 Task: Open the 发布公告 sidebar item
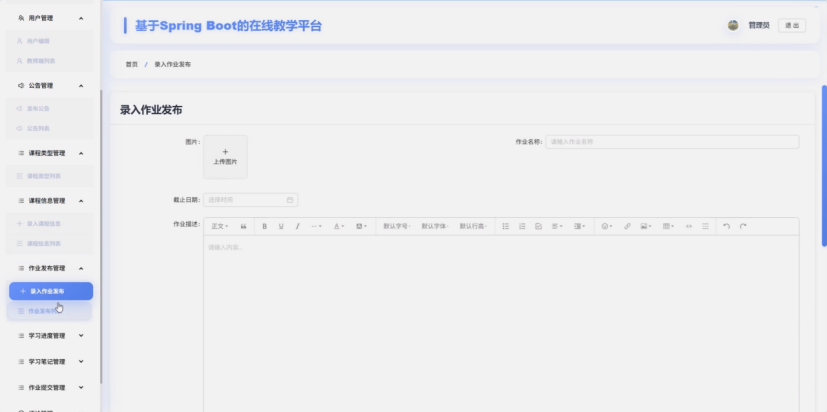pyautogui.click(x=50, y=108)
